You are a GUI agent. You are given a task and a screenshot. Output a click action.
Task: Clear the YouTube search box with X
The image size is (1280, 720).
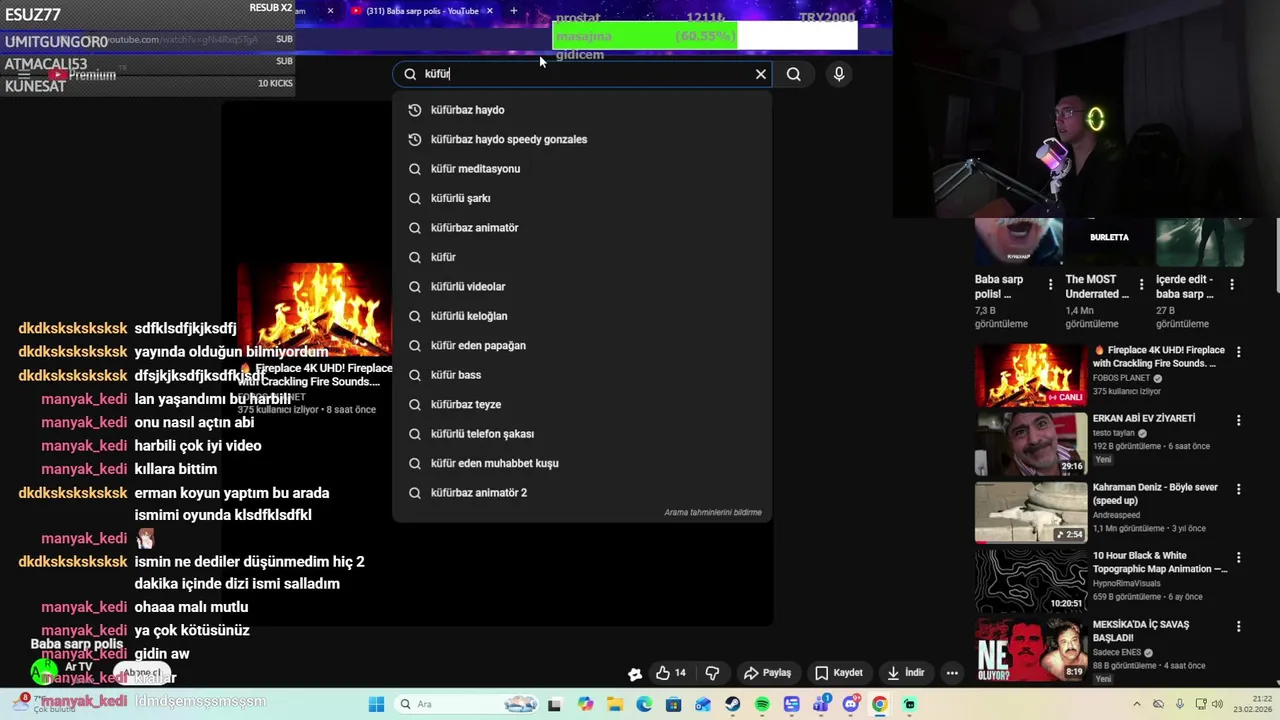point(761,74)
